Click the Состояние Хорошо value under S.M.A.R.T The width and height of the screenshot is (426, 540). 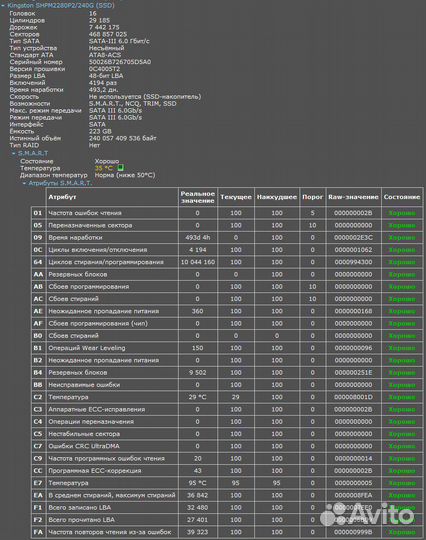click(107, 161)
